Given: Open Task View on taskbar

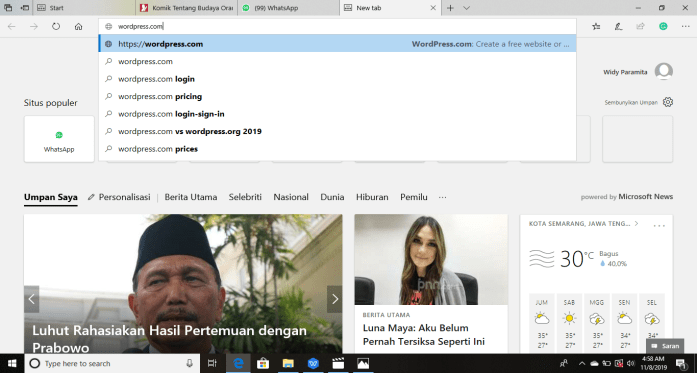Looking at the screenshot, I should pos(212,364).
